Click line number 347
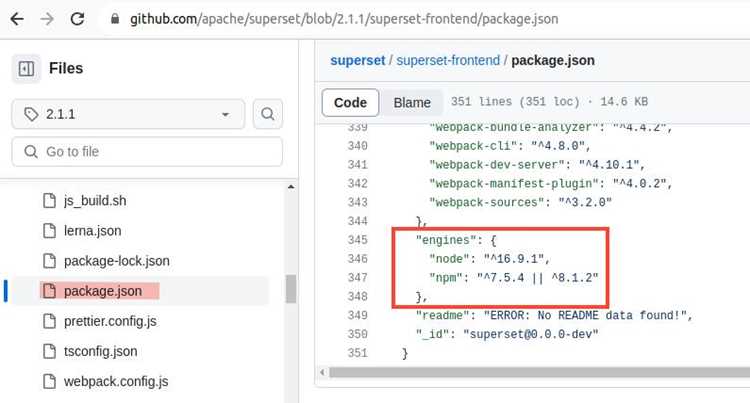 pos(357,278)
